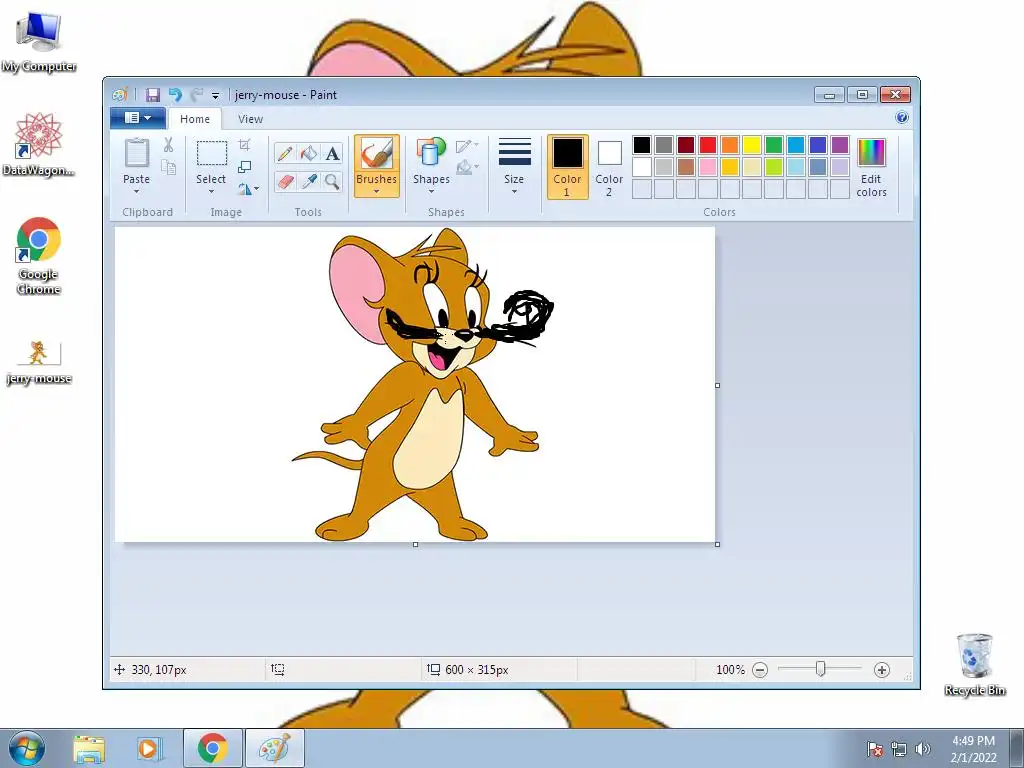Click the volume speaker tray icon
Image resolution: width=1024 pixels, height=768 pixels.
tap(922, 749)
